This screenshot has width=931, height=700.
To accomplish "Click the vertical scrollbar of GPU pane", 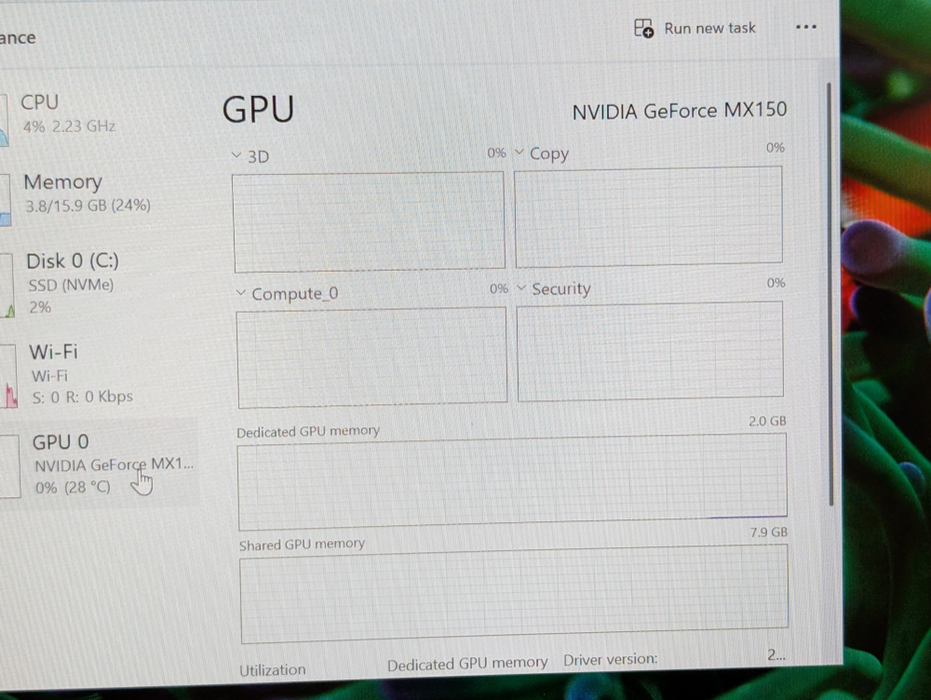I will tap(830, 294).
